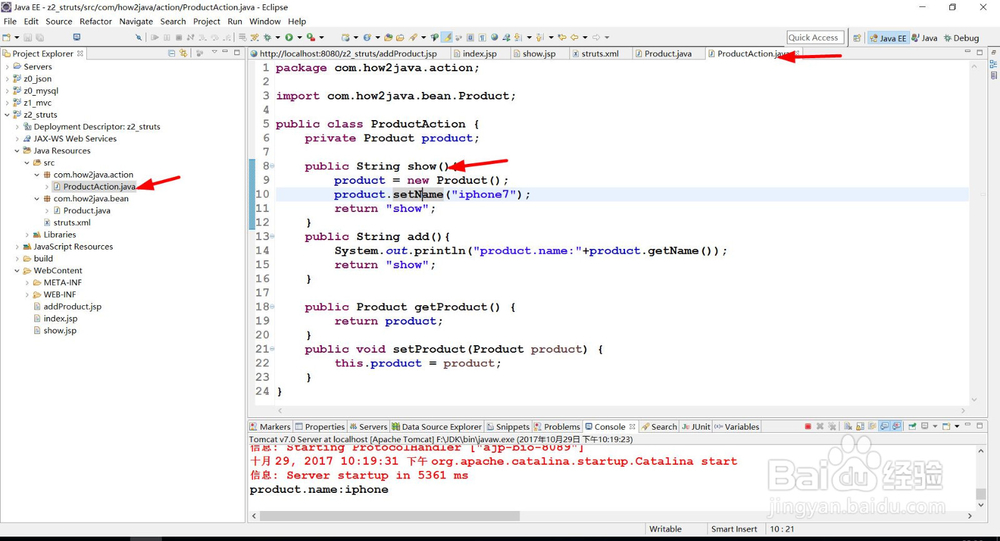This screenshot has width=1000, height=541.
Task: Switch to the Java perspective button
Action: click(925, 38)
